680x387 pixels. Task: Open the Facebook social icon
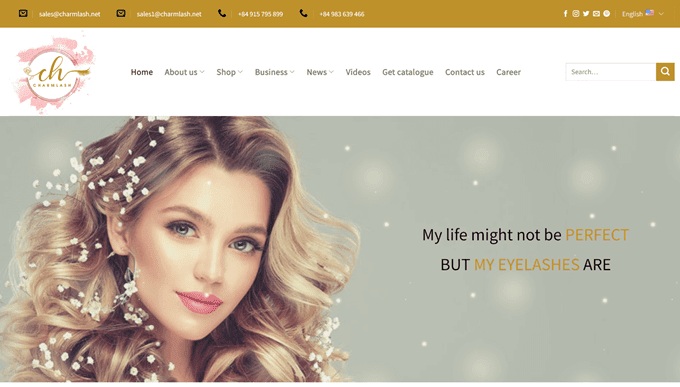tap(565, 13)
